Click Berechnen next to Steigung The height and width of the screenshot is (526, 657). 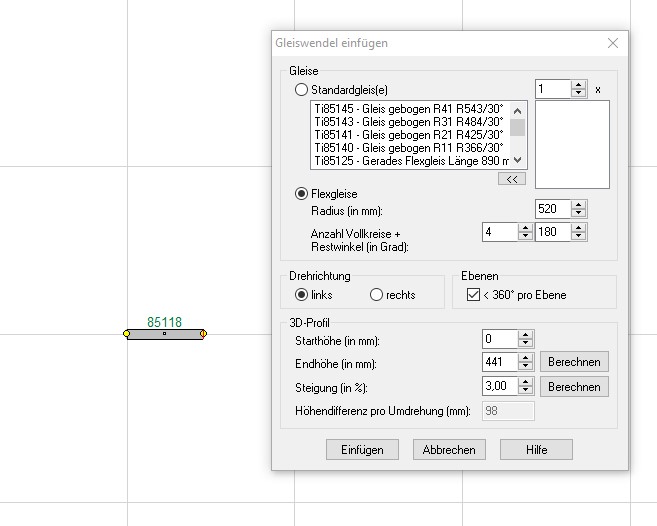pos(574,387)
